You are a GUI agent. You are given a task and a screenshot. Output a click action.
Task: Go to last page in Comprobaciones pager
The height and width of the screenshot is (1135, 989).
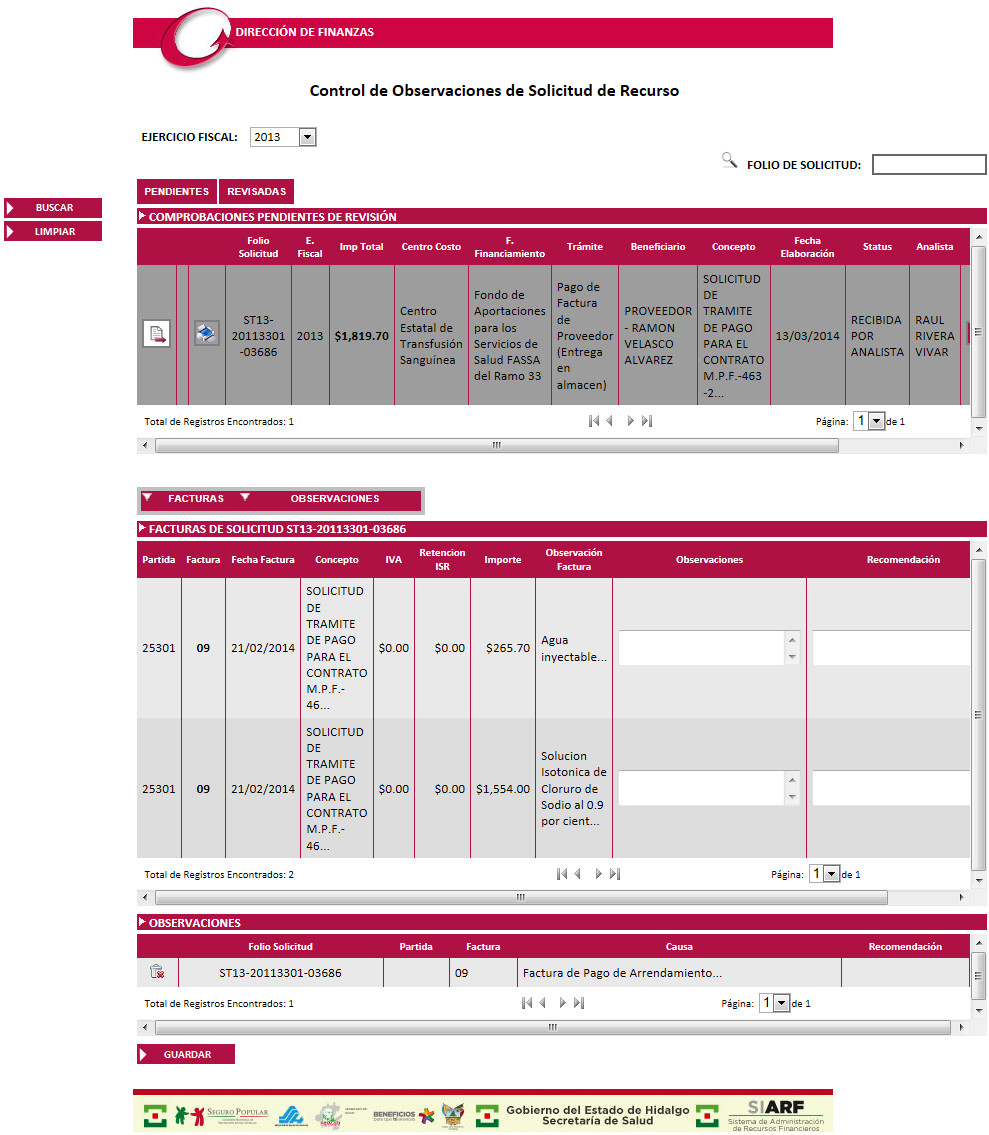click(647, 421)
